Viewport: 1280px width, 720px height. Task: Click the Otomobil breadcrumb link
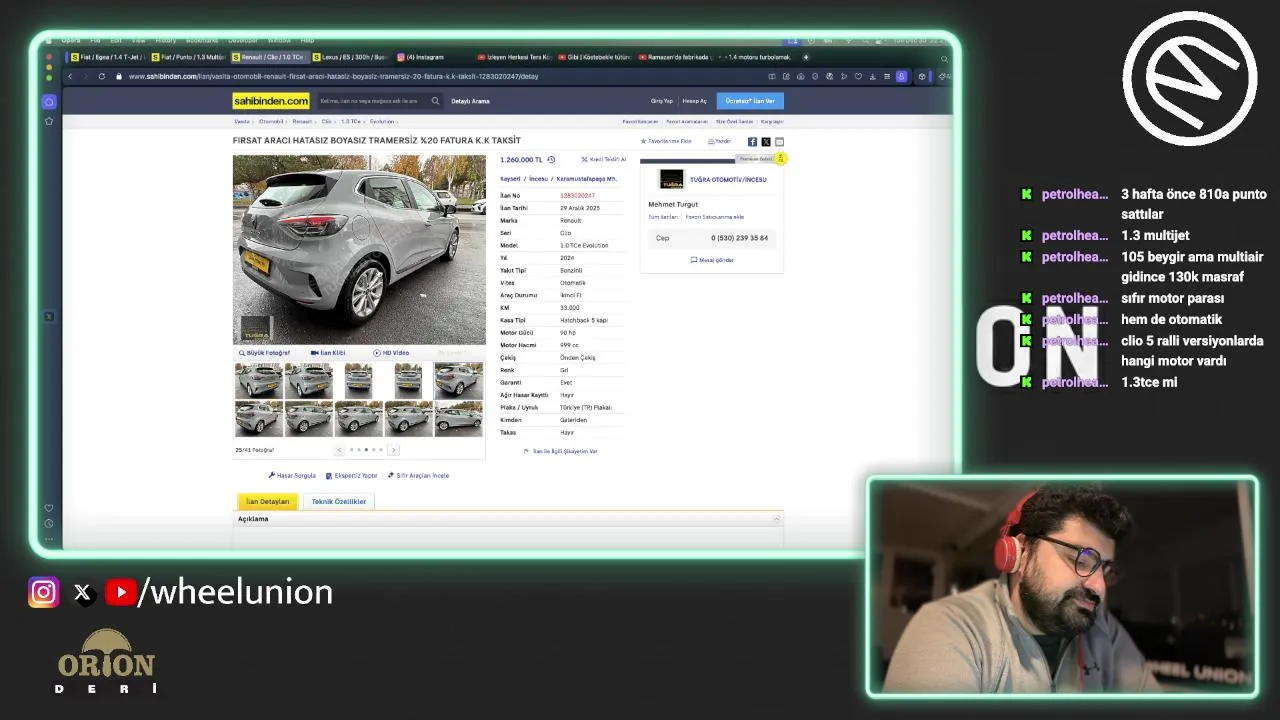(x=271, y=121)
